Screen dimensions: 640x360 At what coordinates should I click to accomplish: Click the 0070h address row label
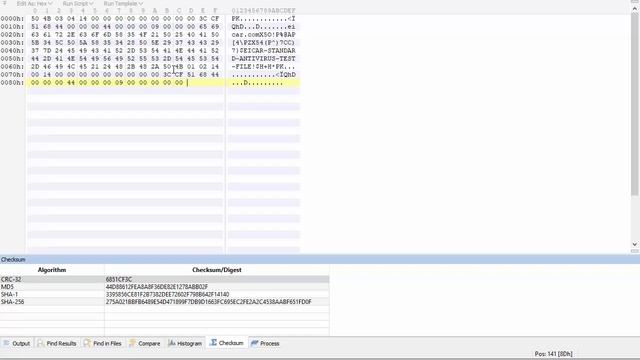point(12,75)
